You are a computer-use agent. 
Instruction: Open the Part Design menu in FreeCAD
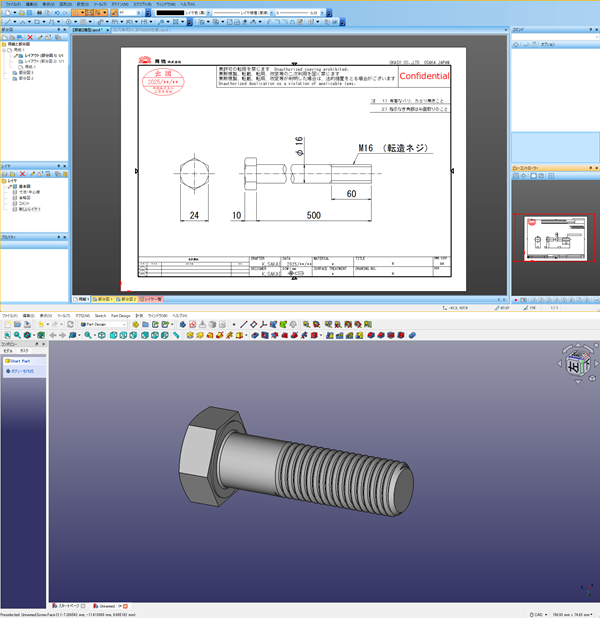(121, 316)
